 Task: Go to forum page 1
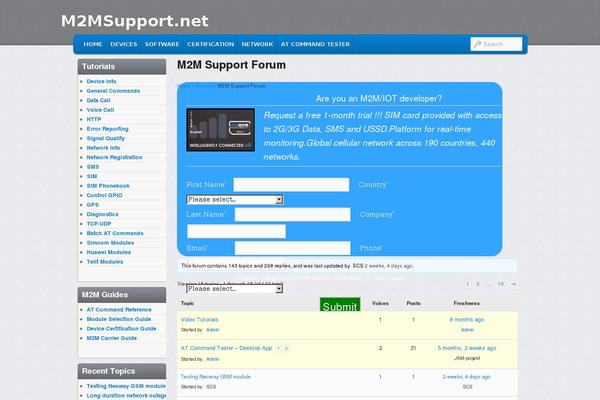467,284
